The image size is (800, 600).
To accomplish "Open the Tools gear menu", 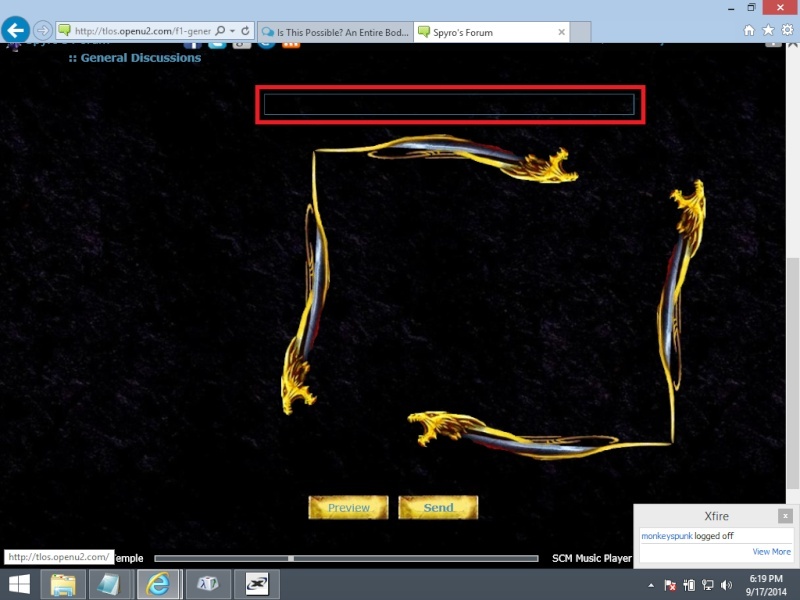I will (787, 30).
